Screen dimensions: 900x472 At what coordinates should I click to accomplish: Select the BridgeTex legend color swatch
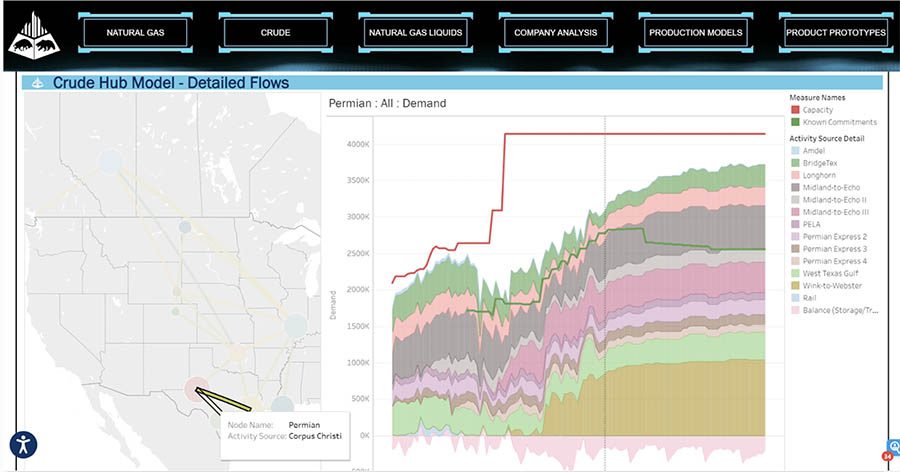coord(795,163)
